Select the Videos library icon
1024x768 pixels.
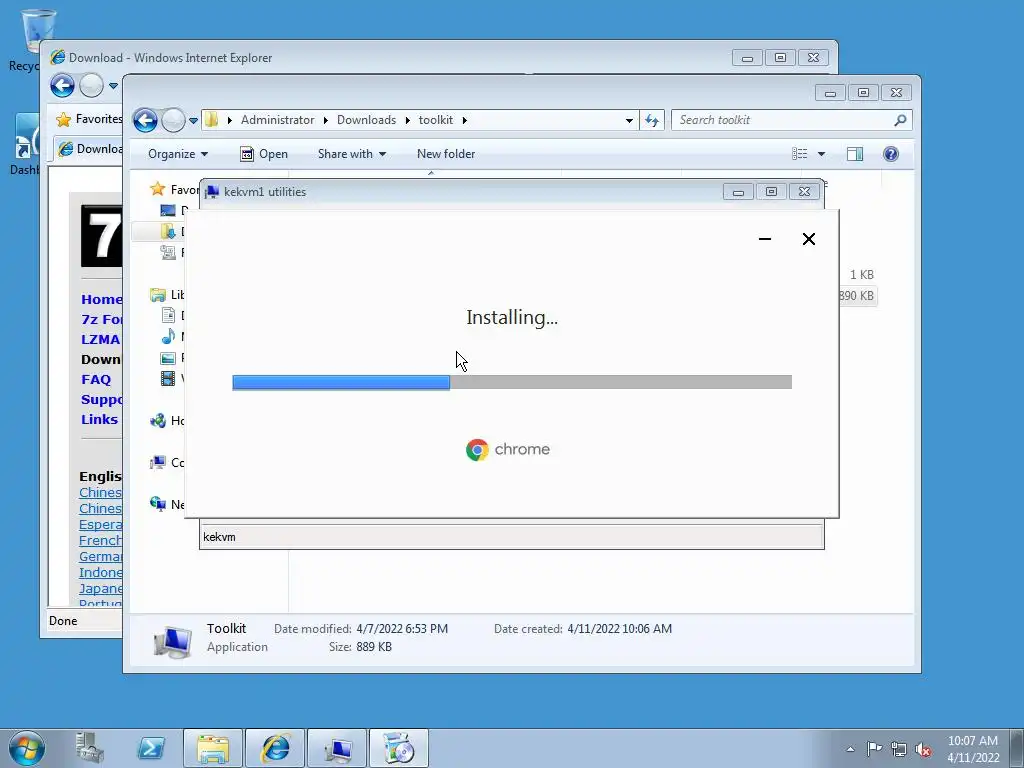pyautogui.click(x=168, y=379)
